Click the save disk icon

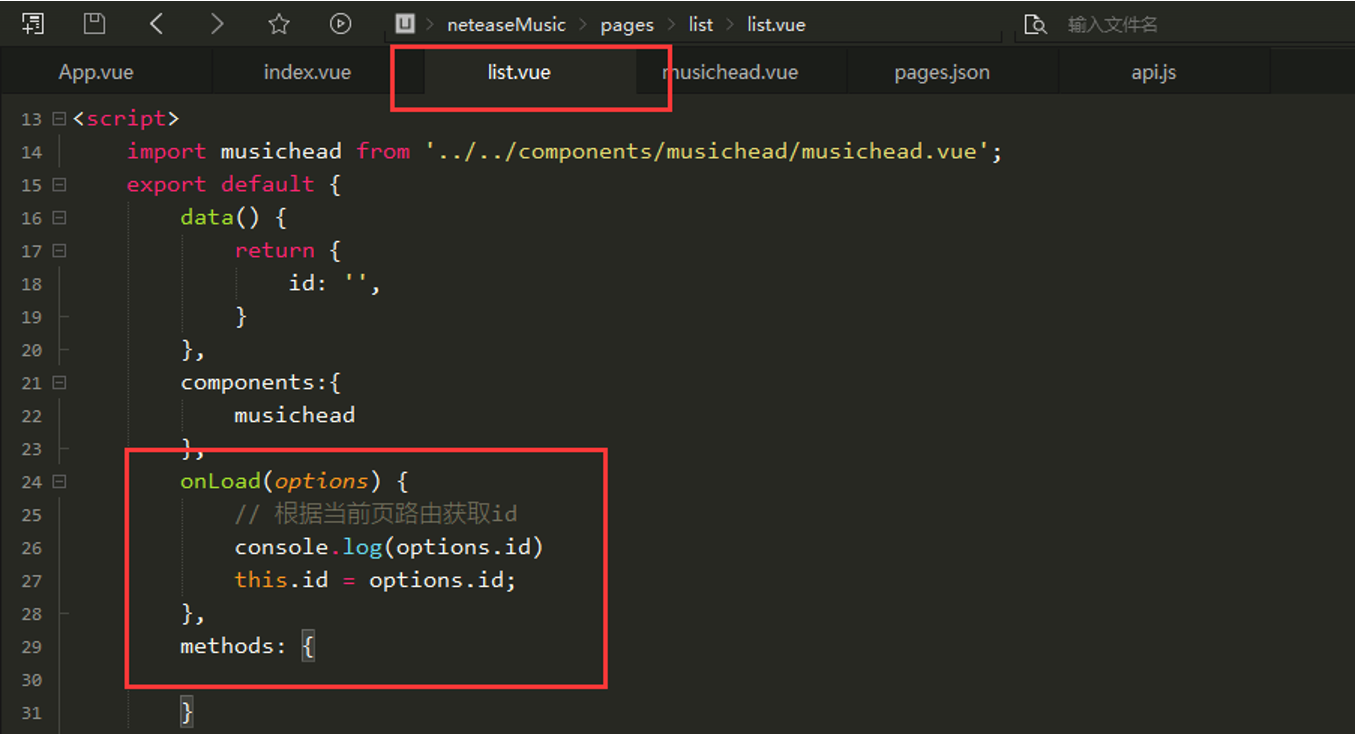[94, 24]
